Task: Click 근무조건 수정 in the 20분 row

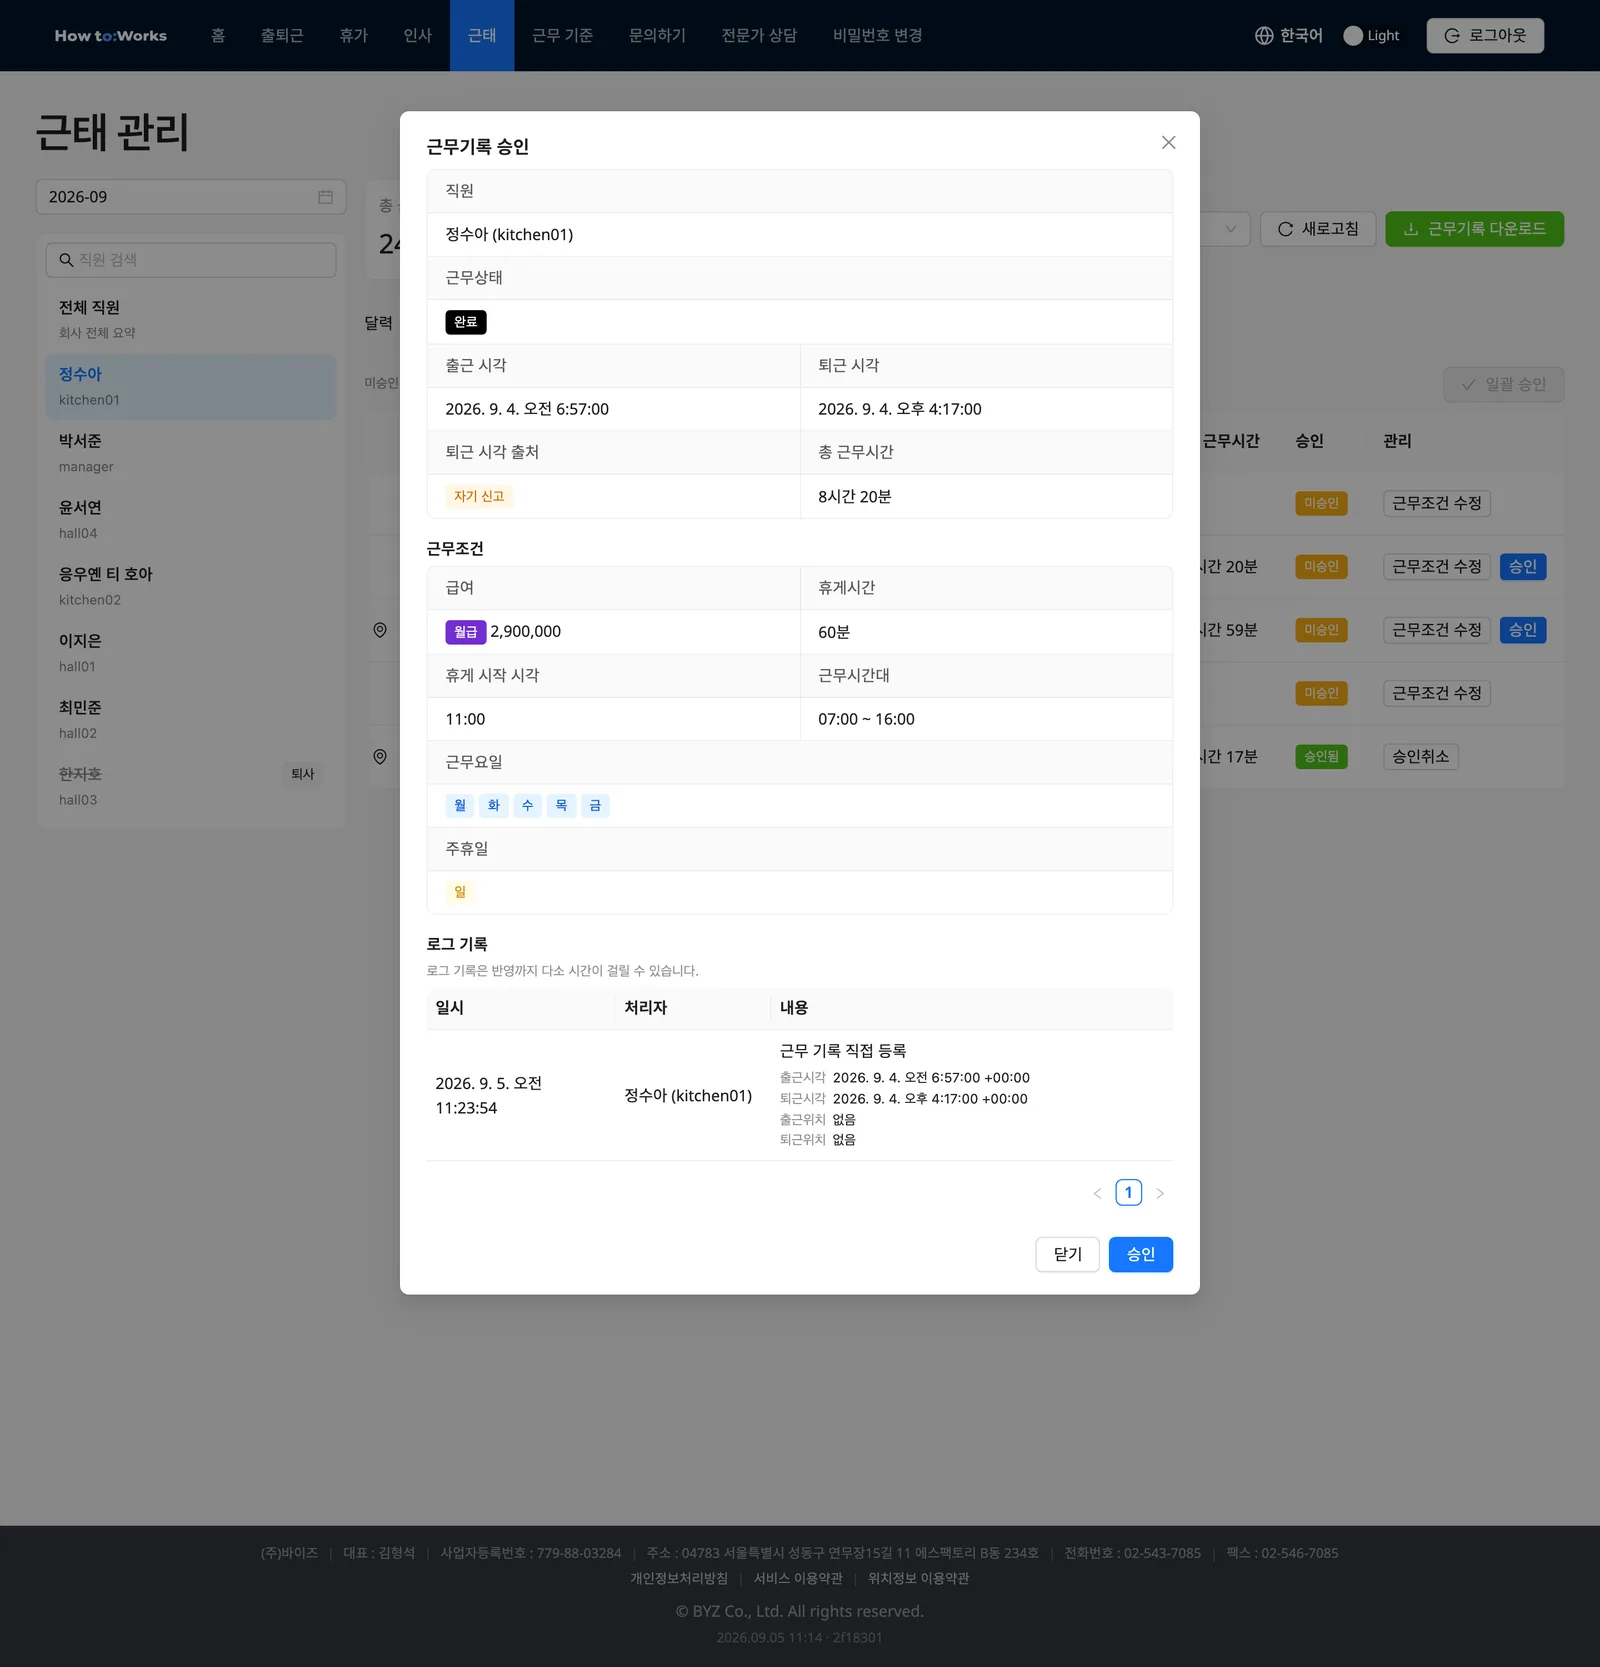Action: point(1437,567)
